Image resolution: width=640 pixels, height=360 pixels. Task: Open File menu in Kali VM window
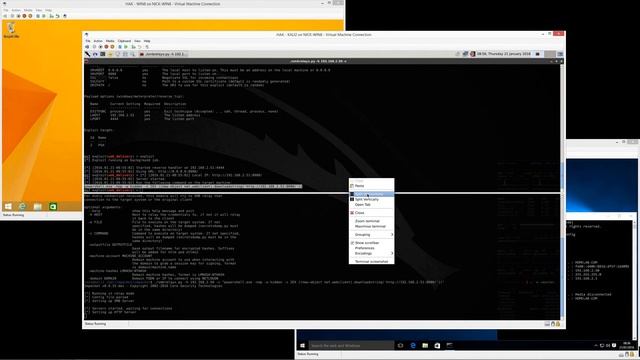tap(88, 41)
